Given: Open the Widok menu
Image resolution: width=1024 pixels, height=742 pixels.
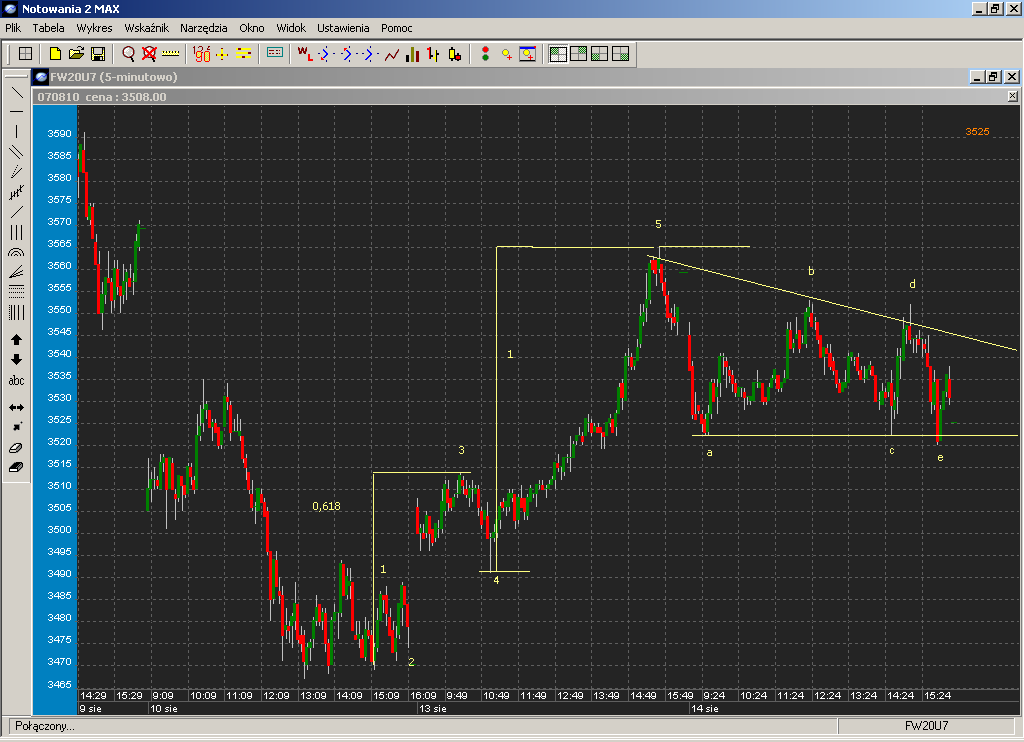Looking at the screenshot, I should 291,28.
